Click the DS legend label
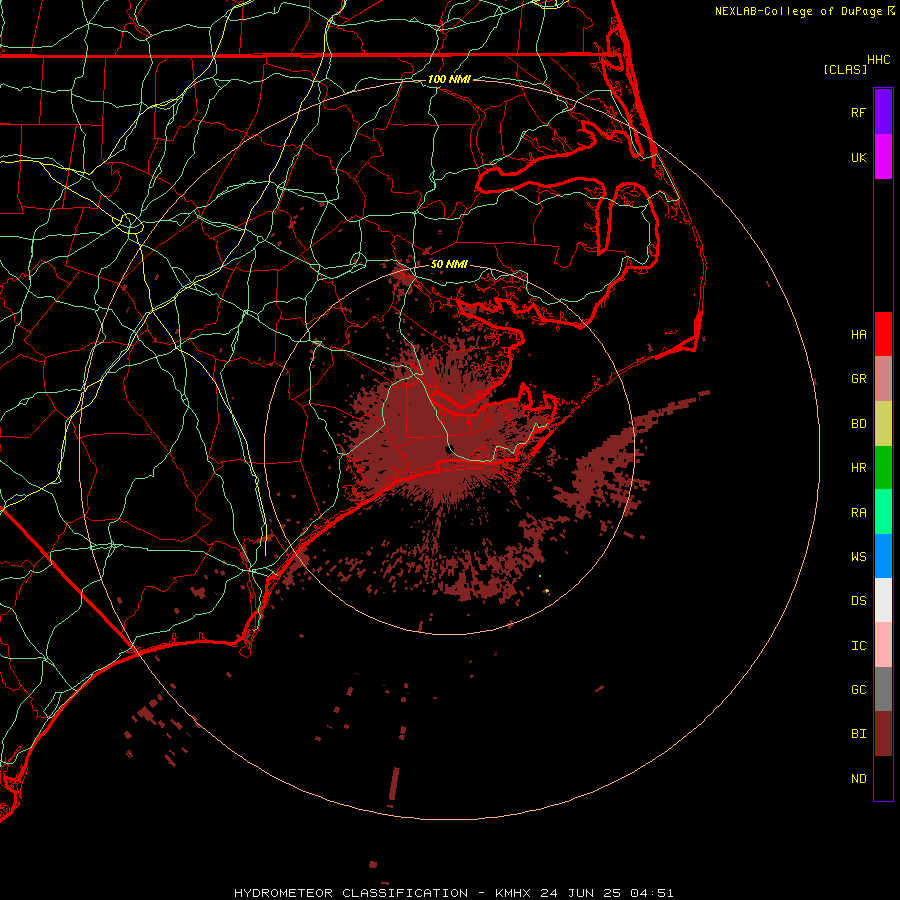The width and height of the screenshot is (900, 900). (x=858, y=601)
